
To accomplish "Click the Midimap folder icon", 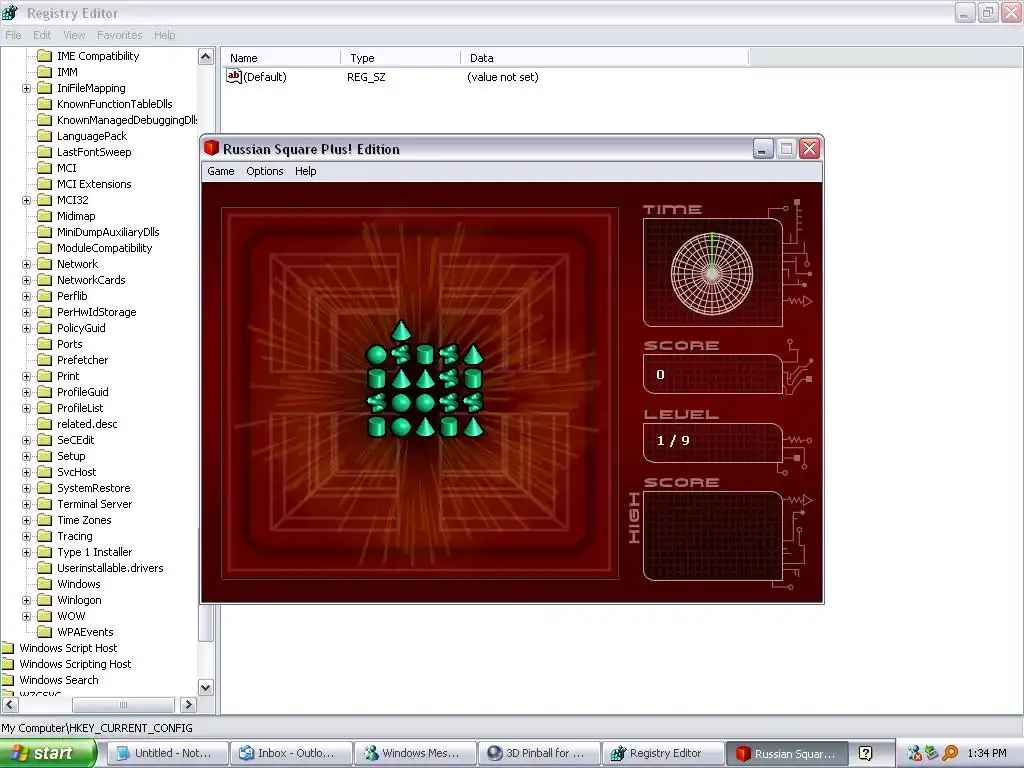I will tap(44, 216).
